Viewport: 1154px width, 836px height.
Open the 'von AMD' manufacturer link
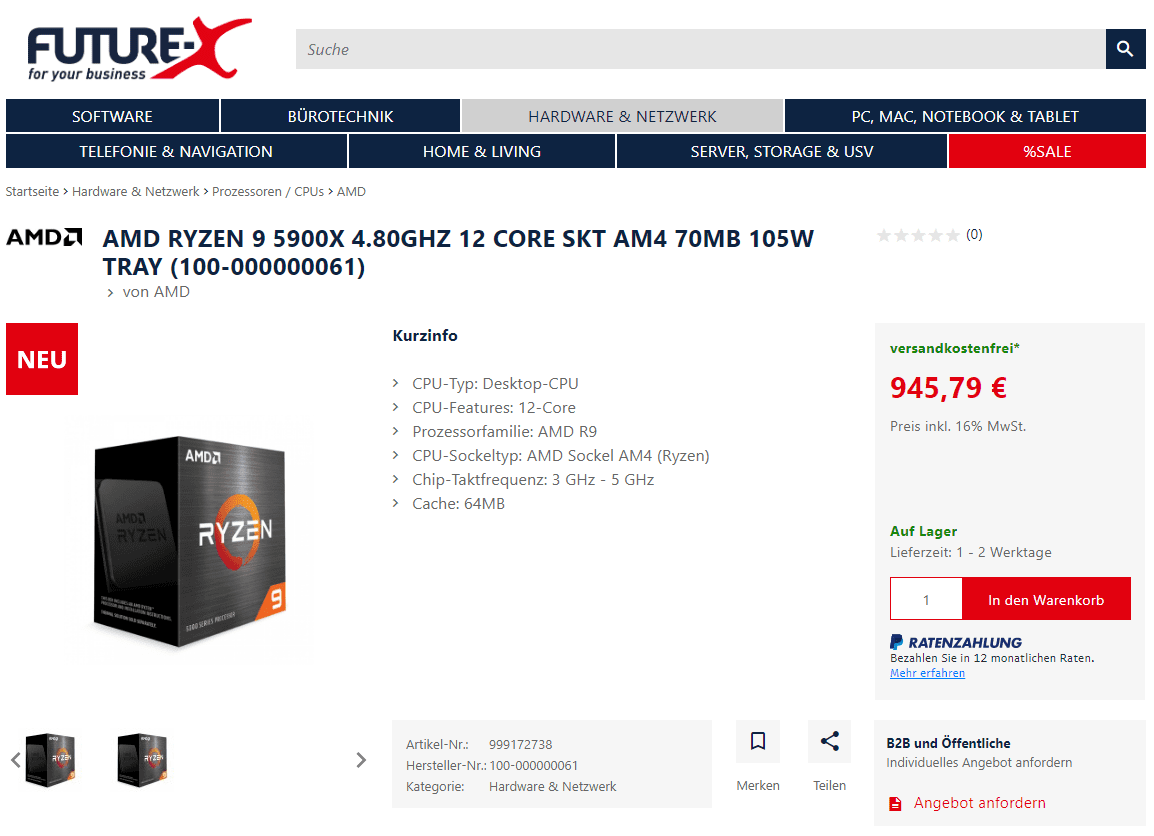(155, 292)
